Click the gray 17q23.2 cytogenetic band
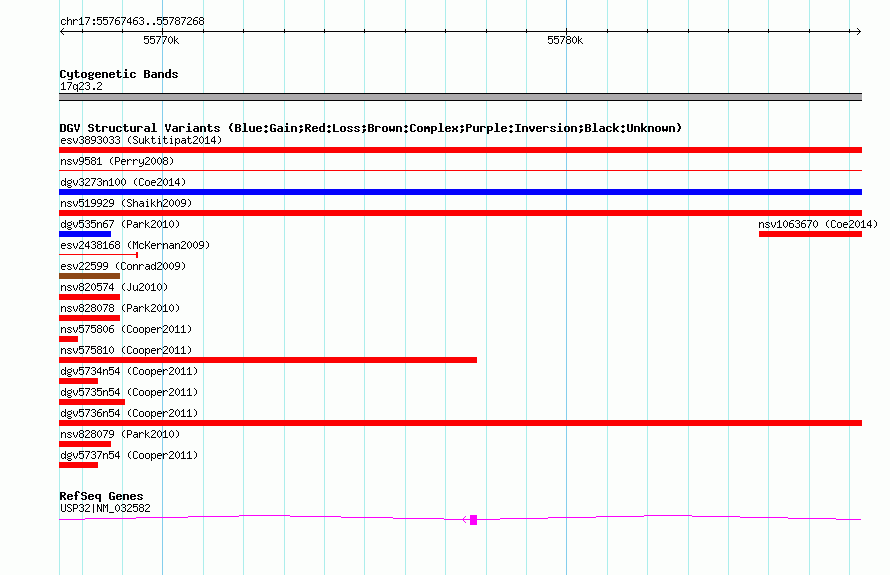890x575 pixels. 460,97
